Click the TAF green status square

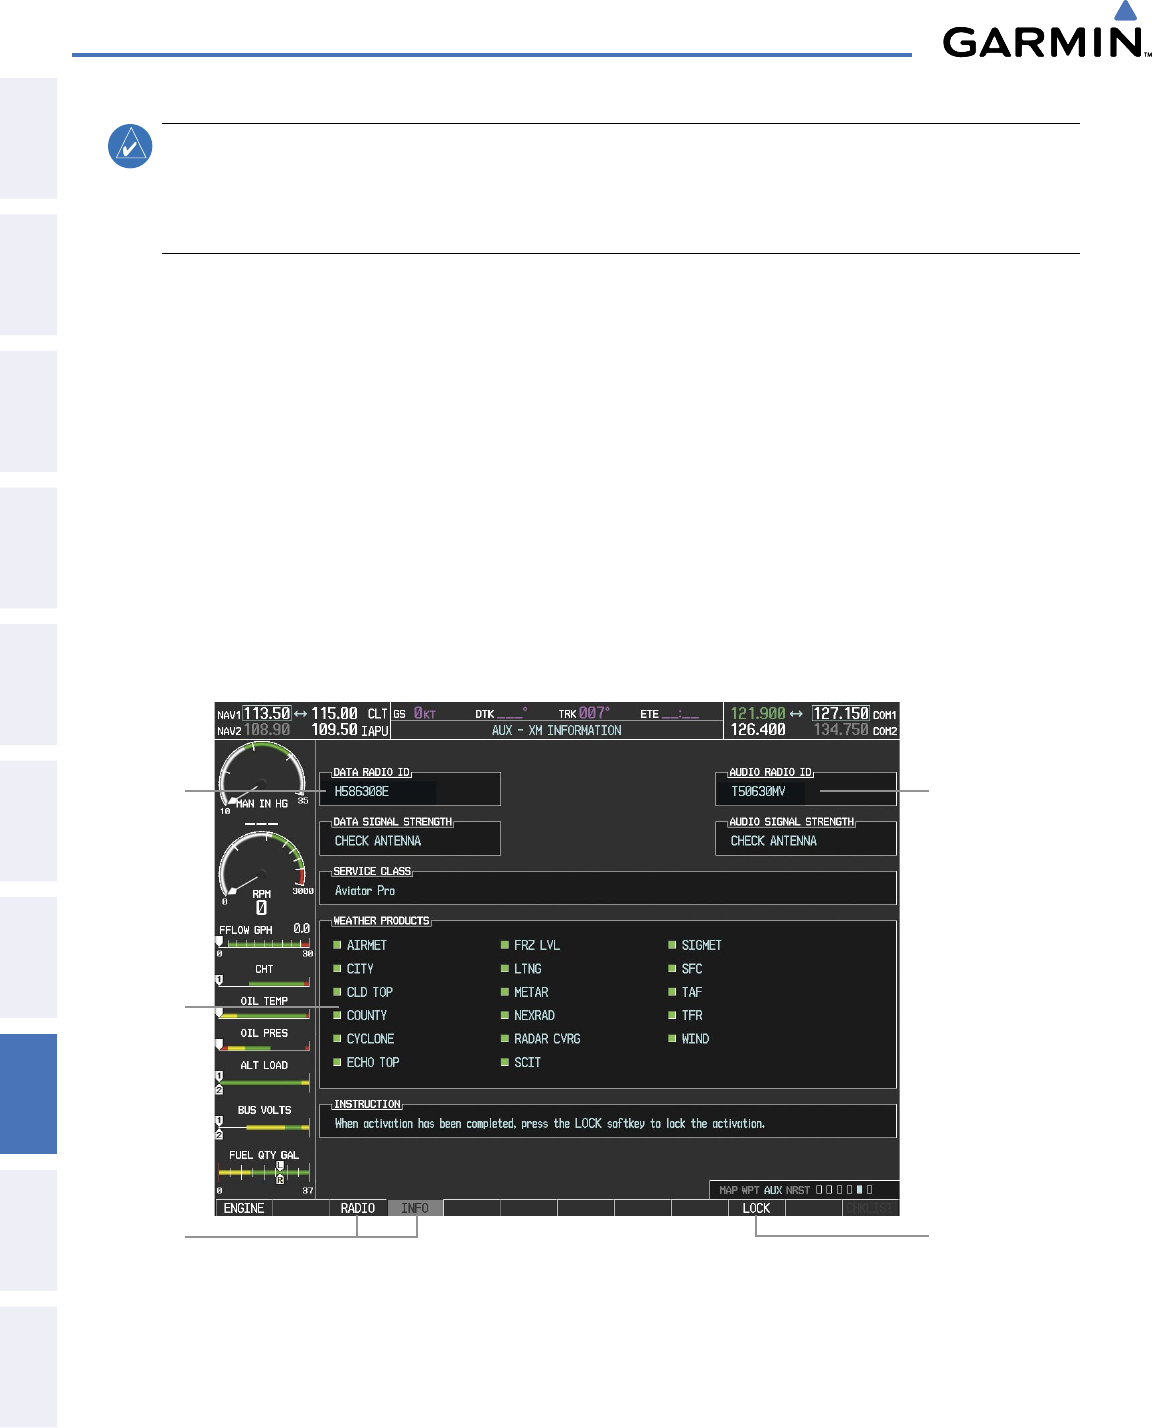tap(673, 992)
